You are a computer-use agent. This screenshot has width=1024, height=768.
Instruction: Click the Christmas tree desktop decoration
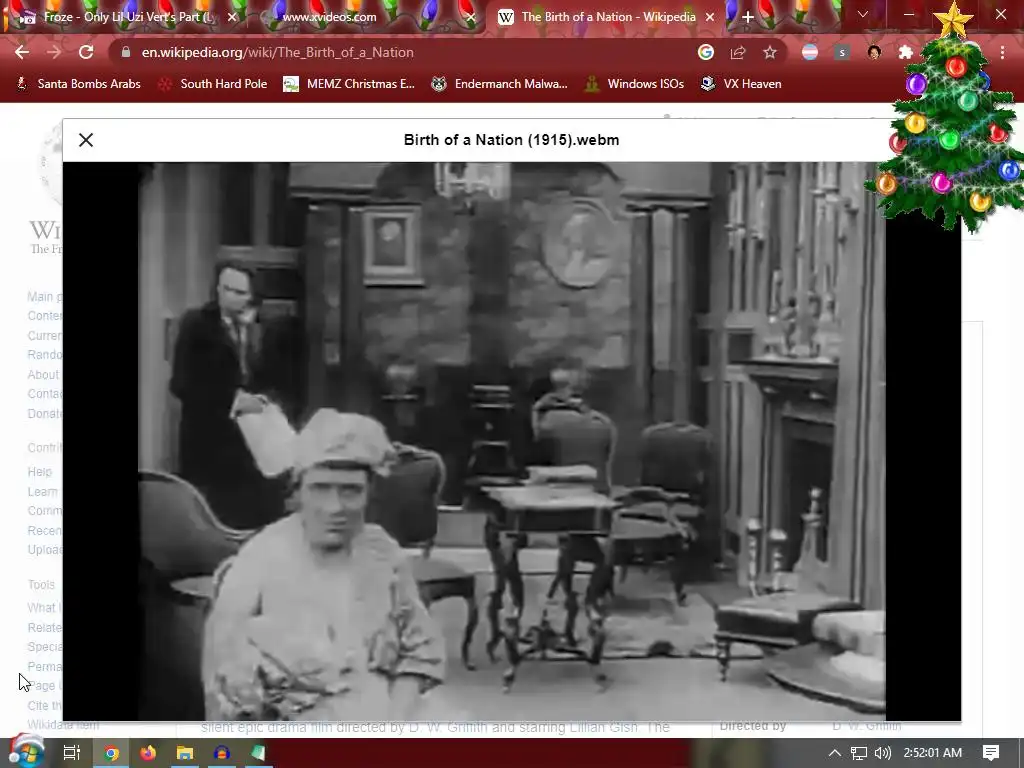(948, 124)
